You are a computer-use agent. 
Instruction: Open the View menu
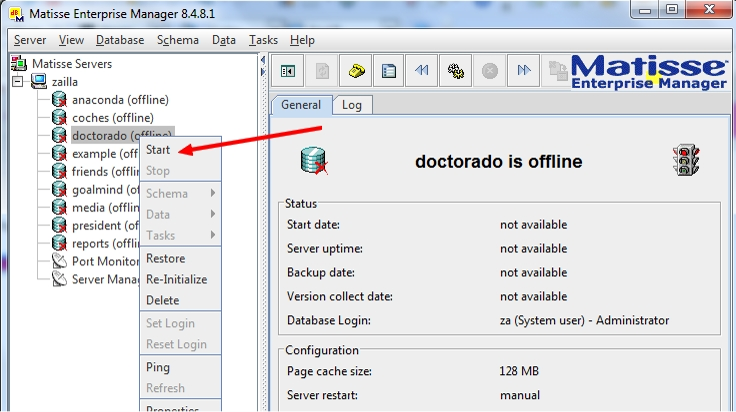click(x=71, y=40)
